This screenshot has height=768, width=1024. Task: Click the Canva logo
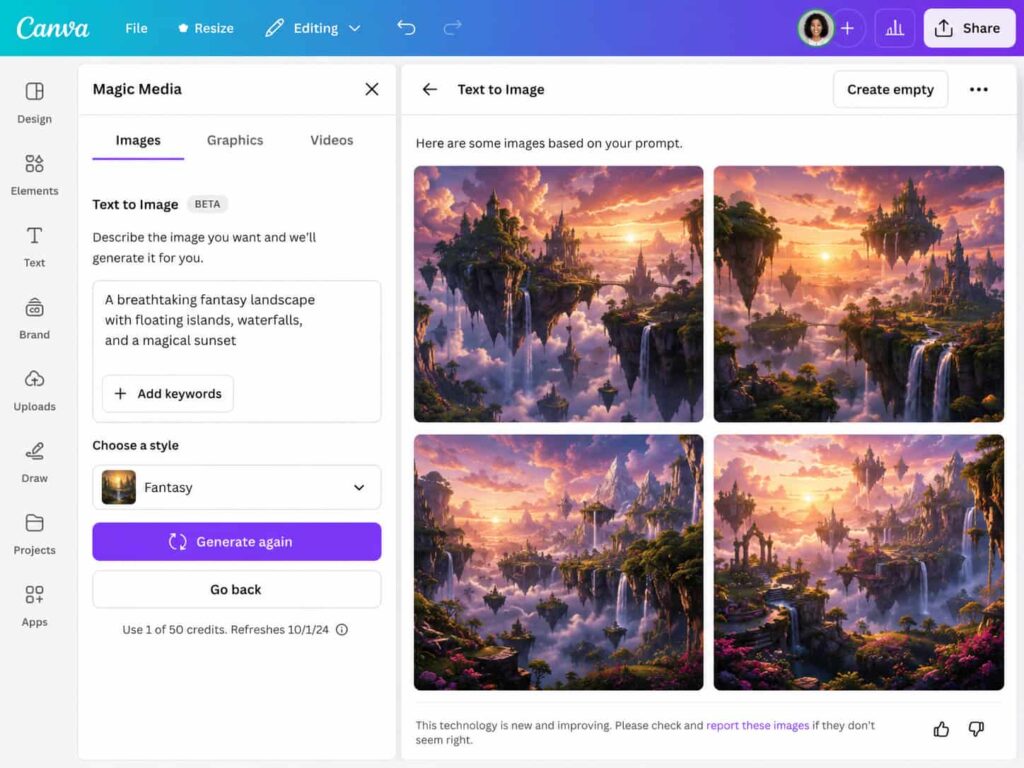(x=53, y=28)
